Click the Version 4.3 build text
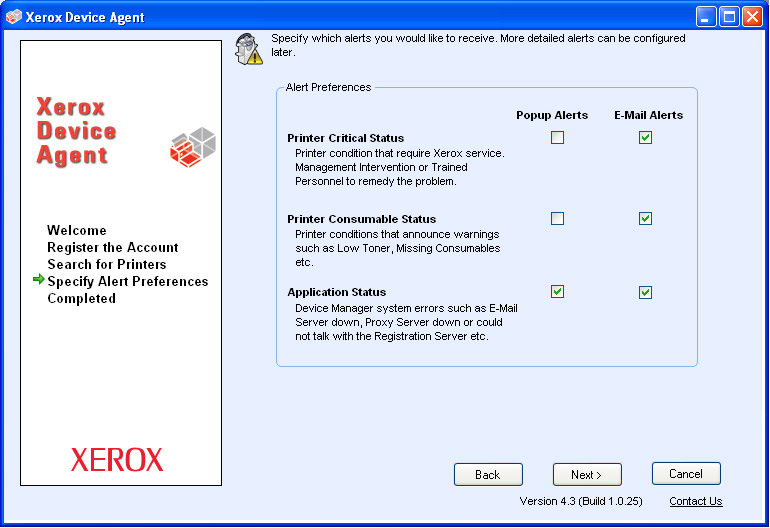The height and width of the screenshot is (528, 770). pos(581,501)
